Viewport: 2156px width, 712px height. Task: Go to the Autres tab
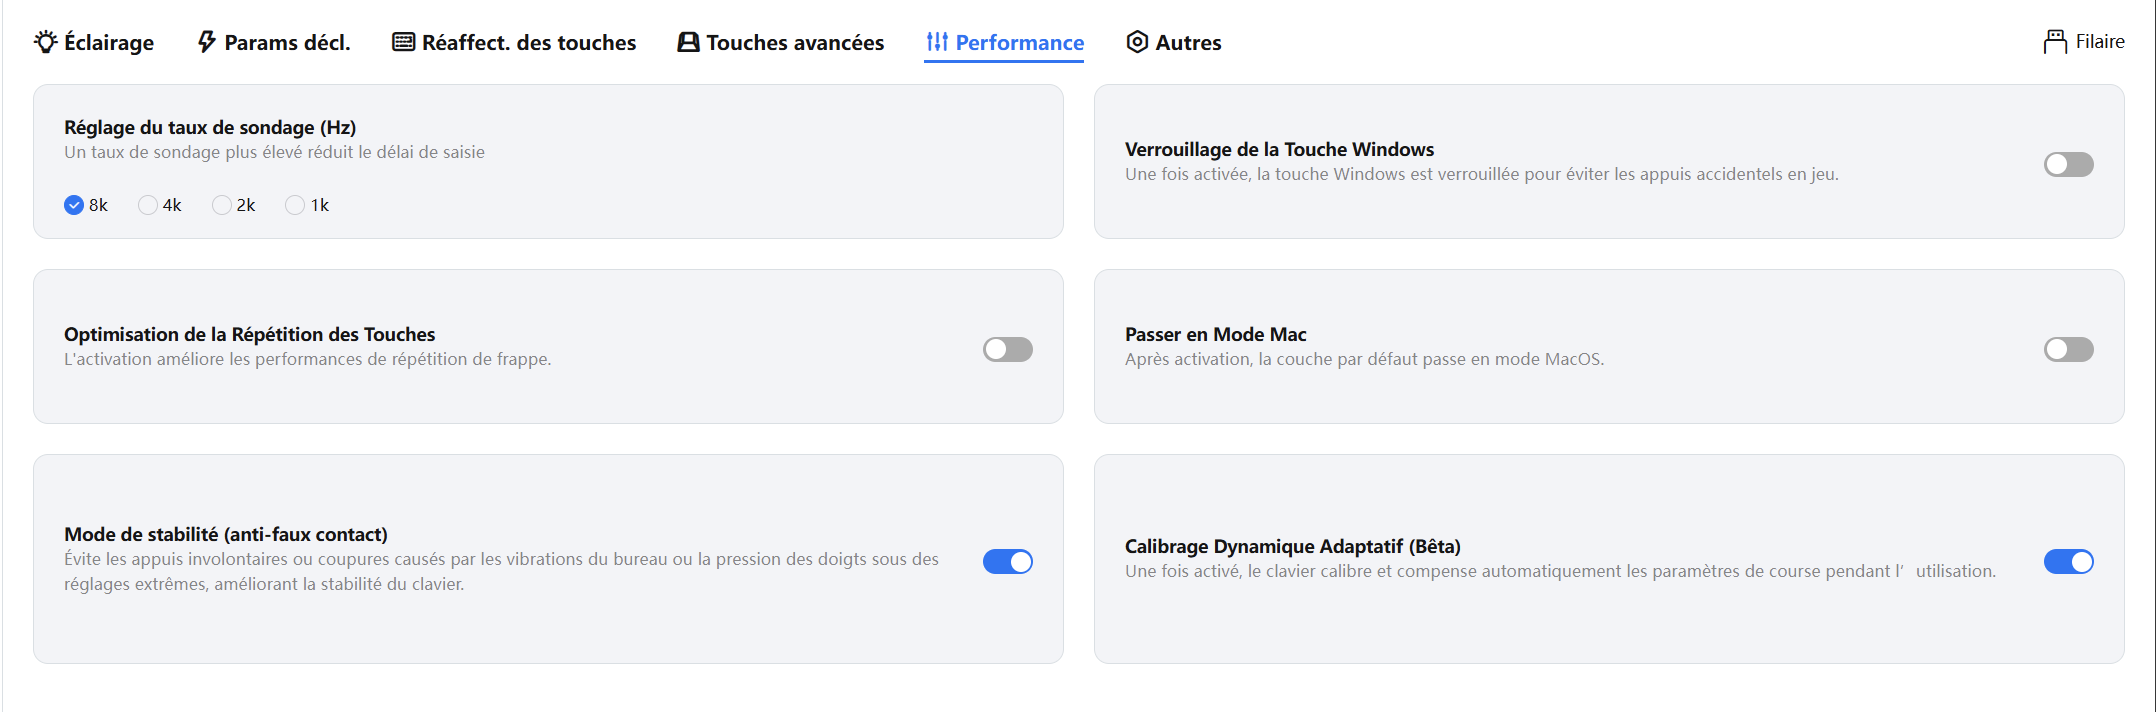pyautogui.click(x=1188, y=42)
